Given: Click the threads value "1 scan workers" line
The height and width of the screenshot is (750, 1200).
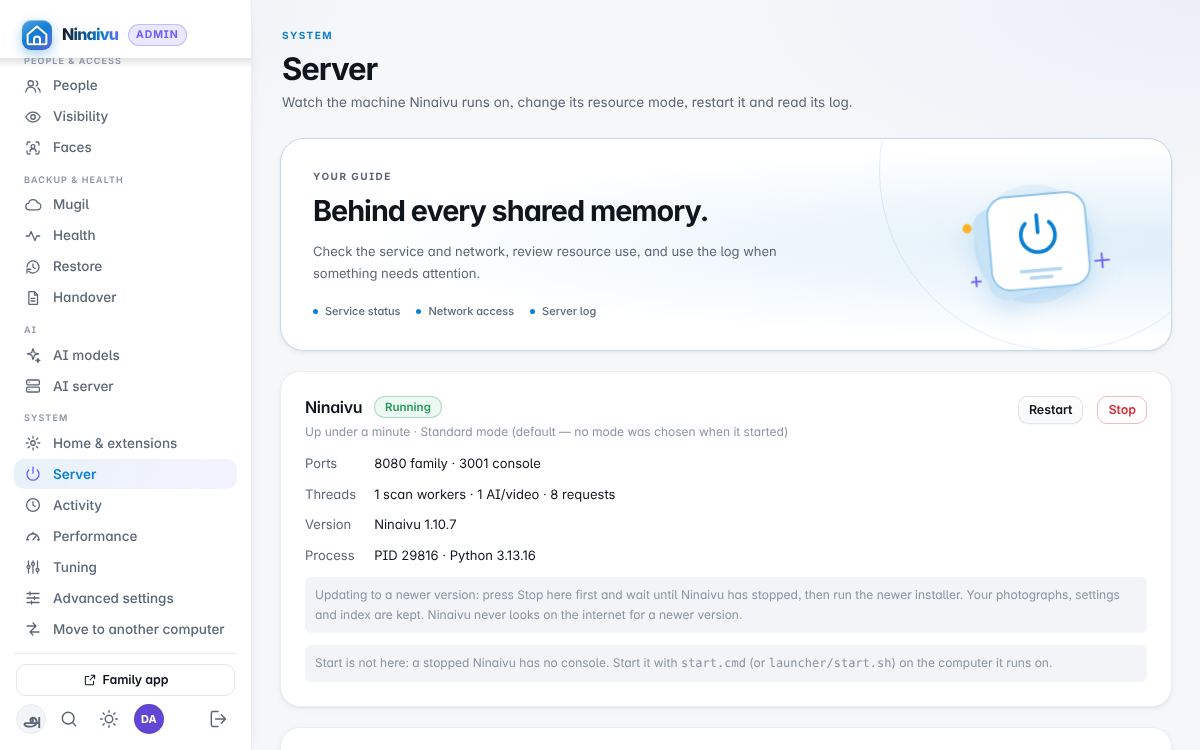Looking at the screenshot, I should point(494,495).
